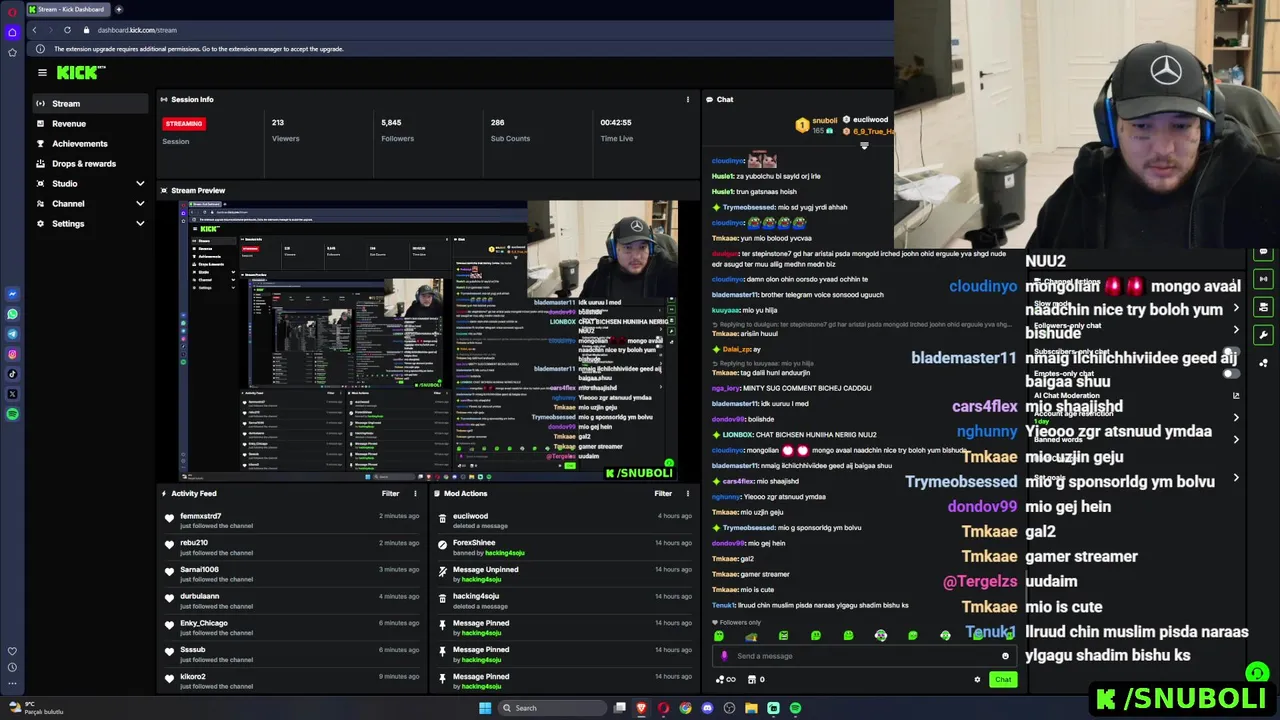Select Message Unpinned mod action
The height and width of the screenshot is (720, 1280).
point(565,574)
